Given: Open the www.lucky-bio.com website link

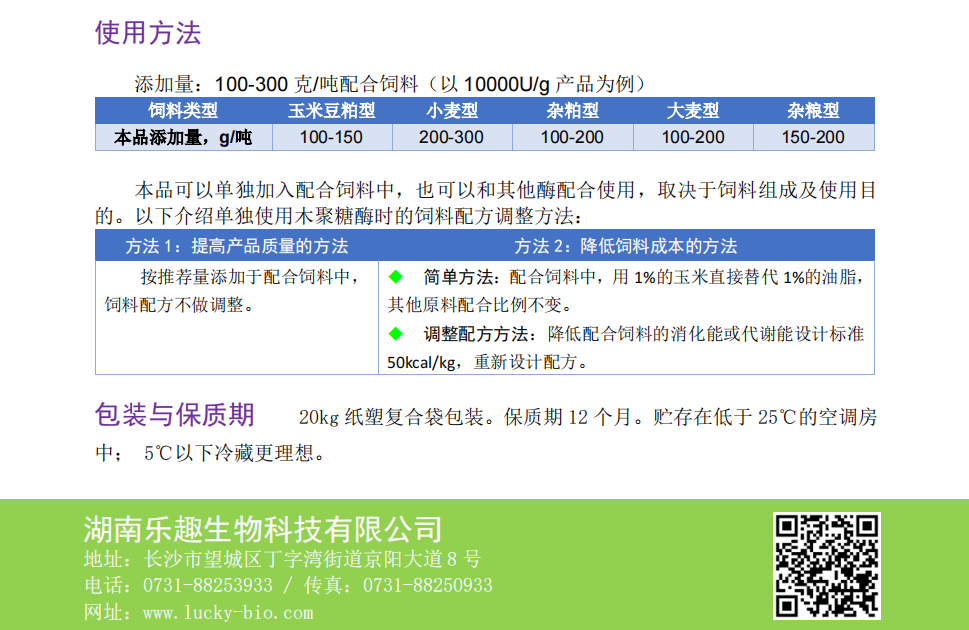Looking at the screenshot, I should tap(228, 612).
